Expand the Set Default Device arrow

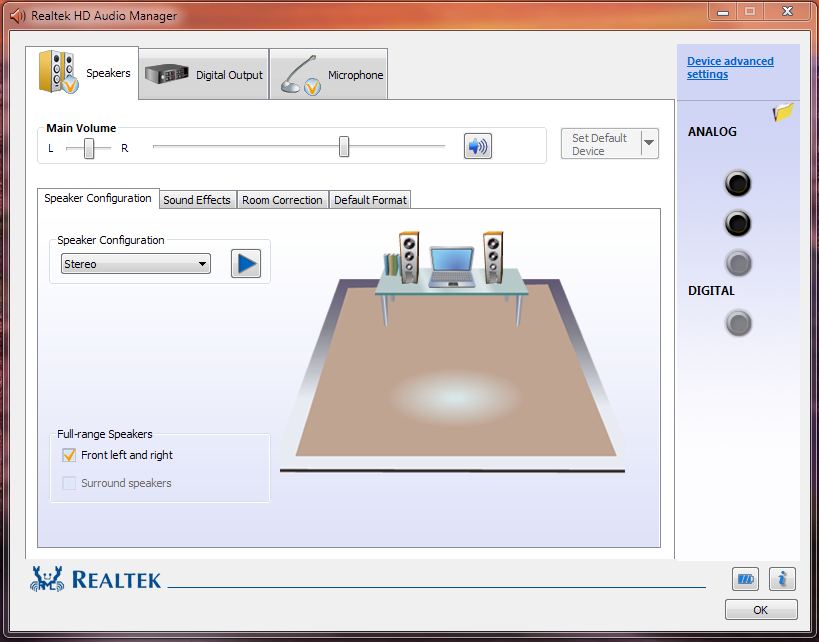(x=649, y=143)
